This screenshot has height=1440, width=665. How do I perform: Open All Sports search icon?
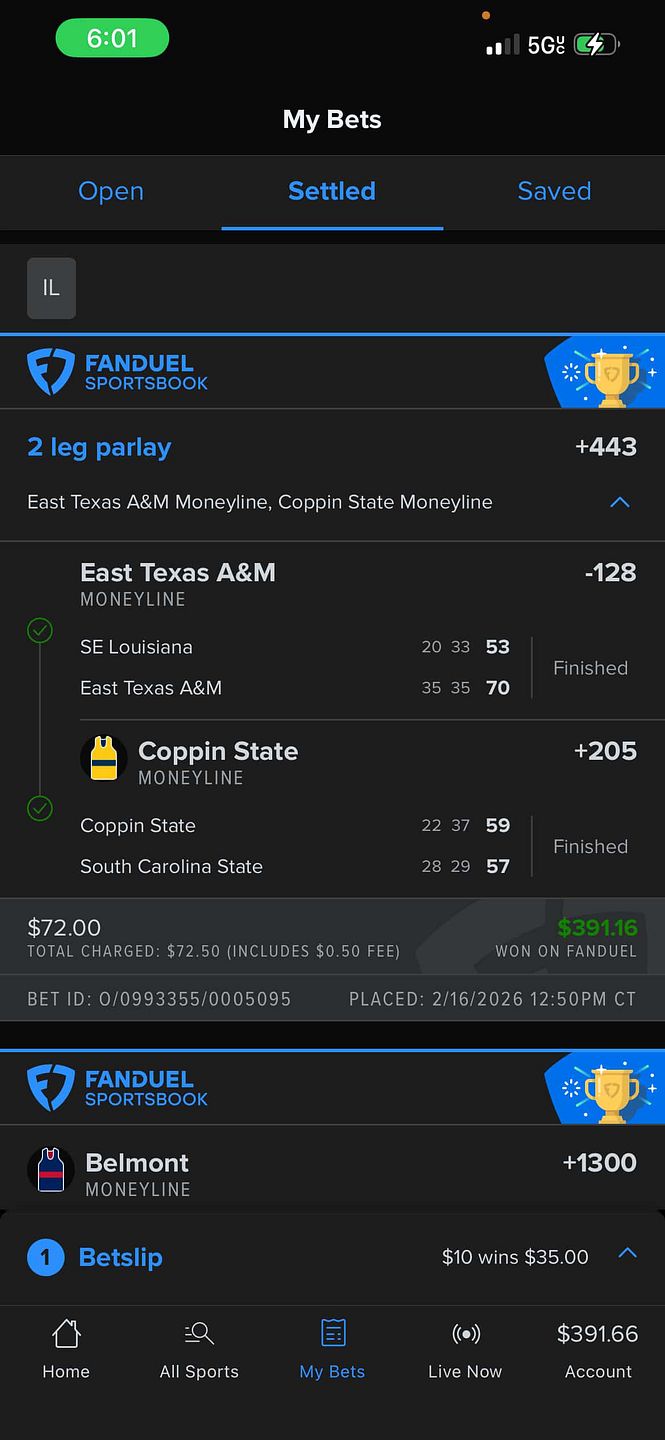[199, 1333]
